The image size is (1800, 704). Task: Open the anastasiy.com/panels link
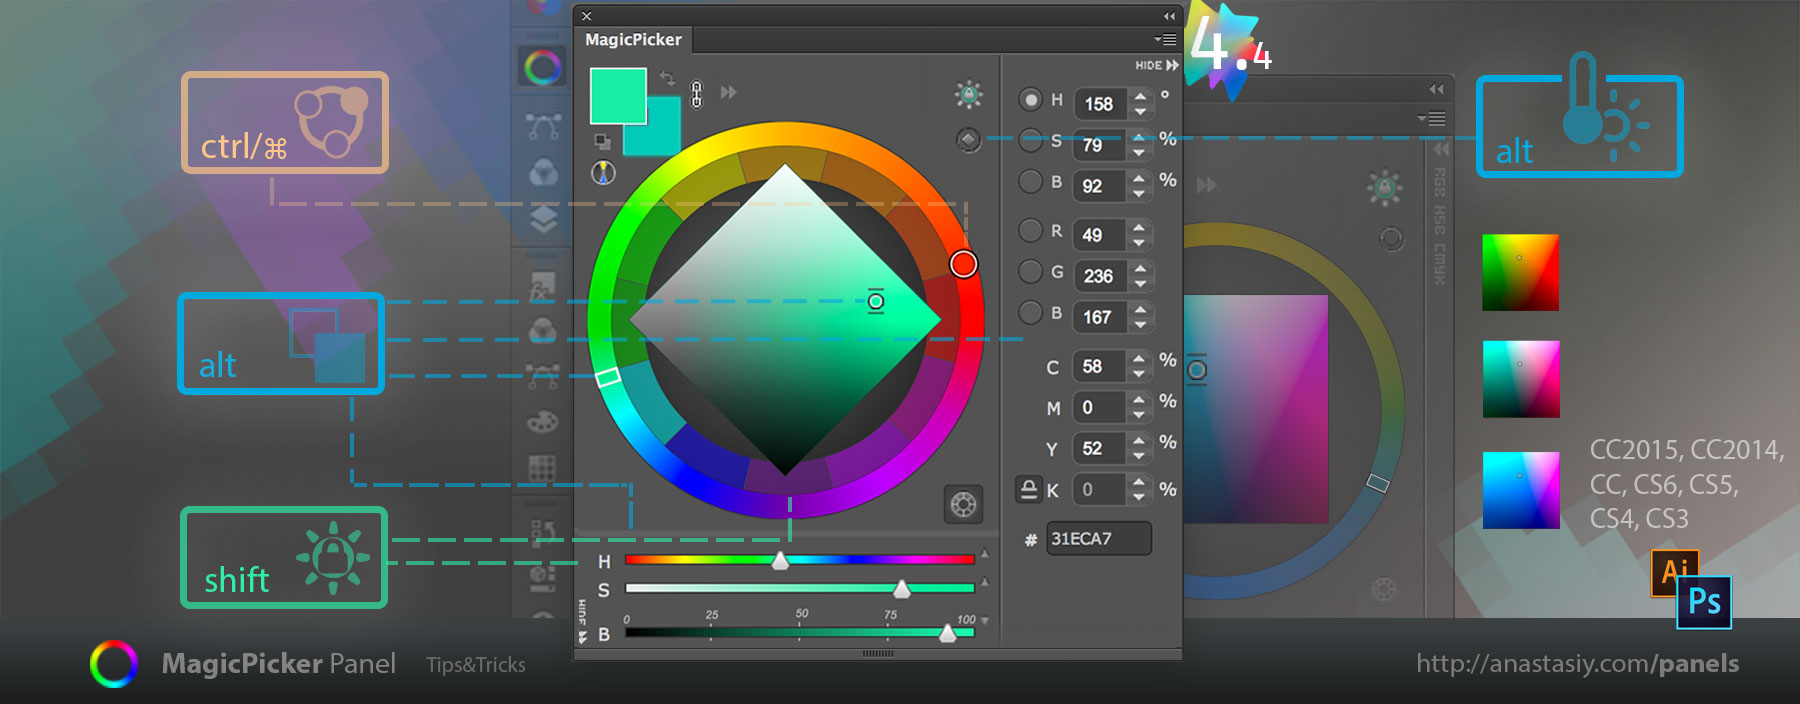pos(1577,664)
